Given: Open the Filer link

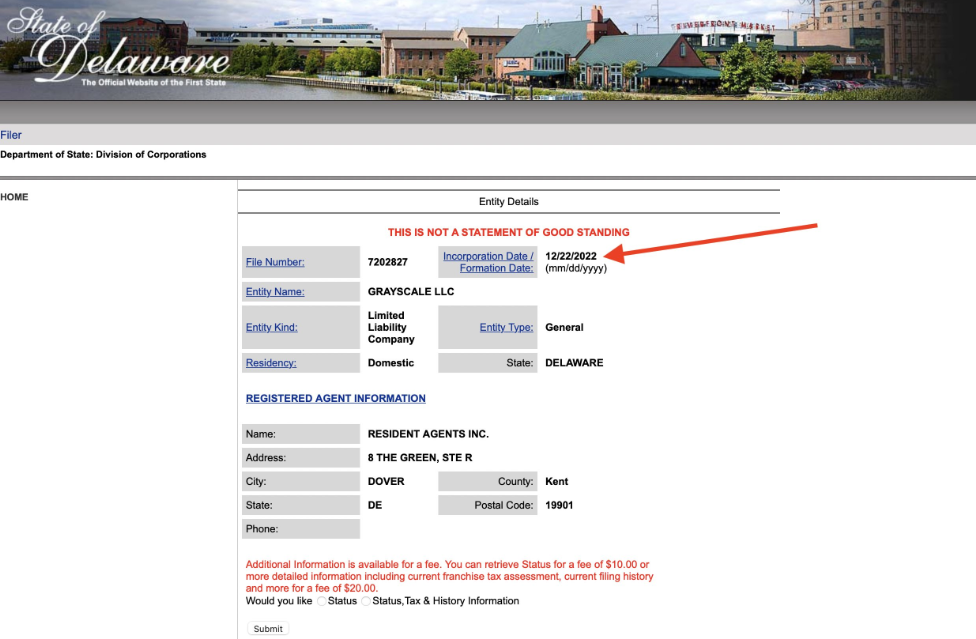Looking at the screenshot, I should tap(11, 135).
